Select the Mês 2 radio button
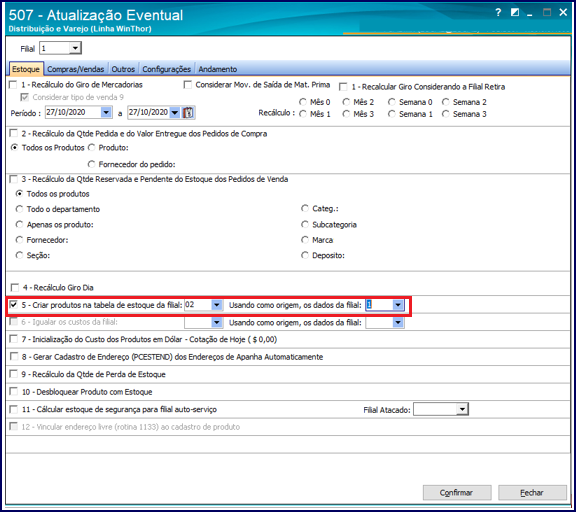 pyautogui.click(x=346, y=102)
